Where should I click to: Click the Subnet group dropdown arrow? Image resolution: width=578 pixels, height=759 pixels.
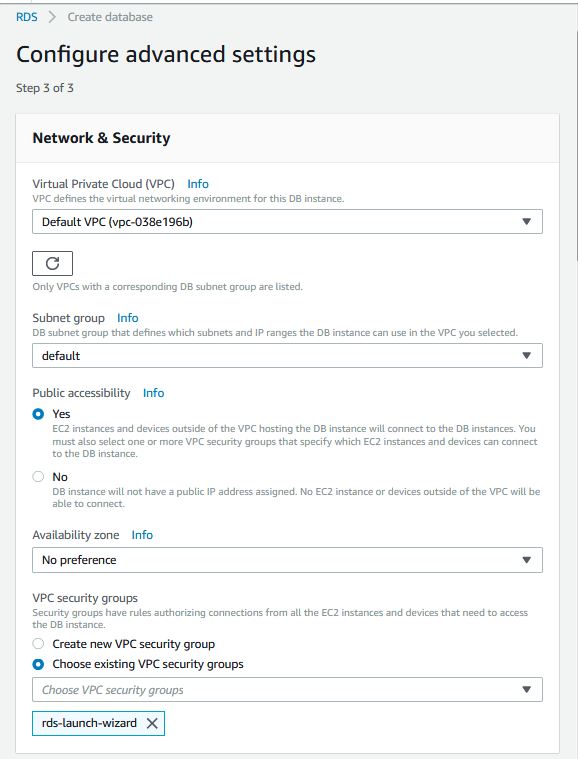coord(527,356)
